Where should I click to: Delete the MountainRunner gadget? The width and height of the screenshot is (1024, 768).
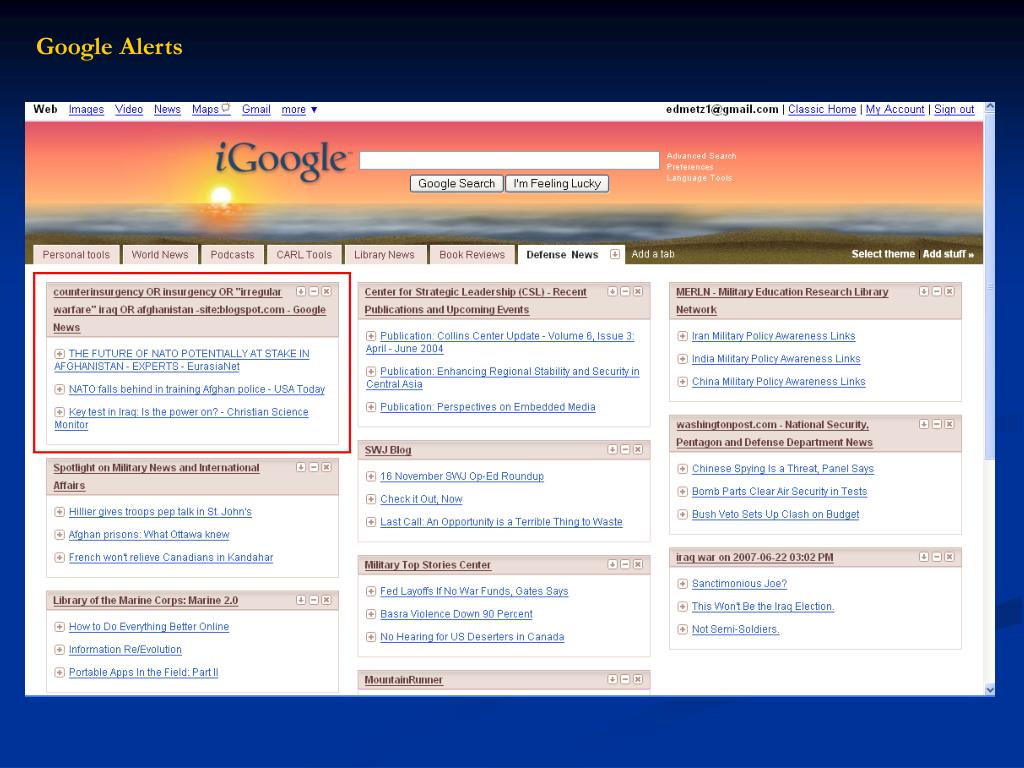pos(637,679)
